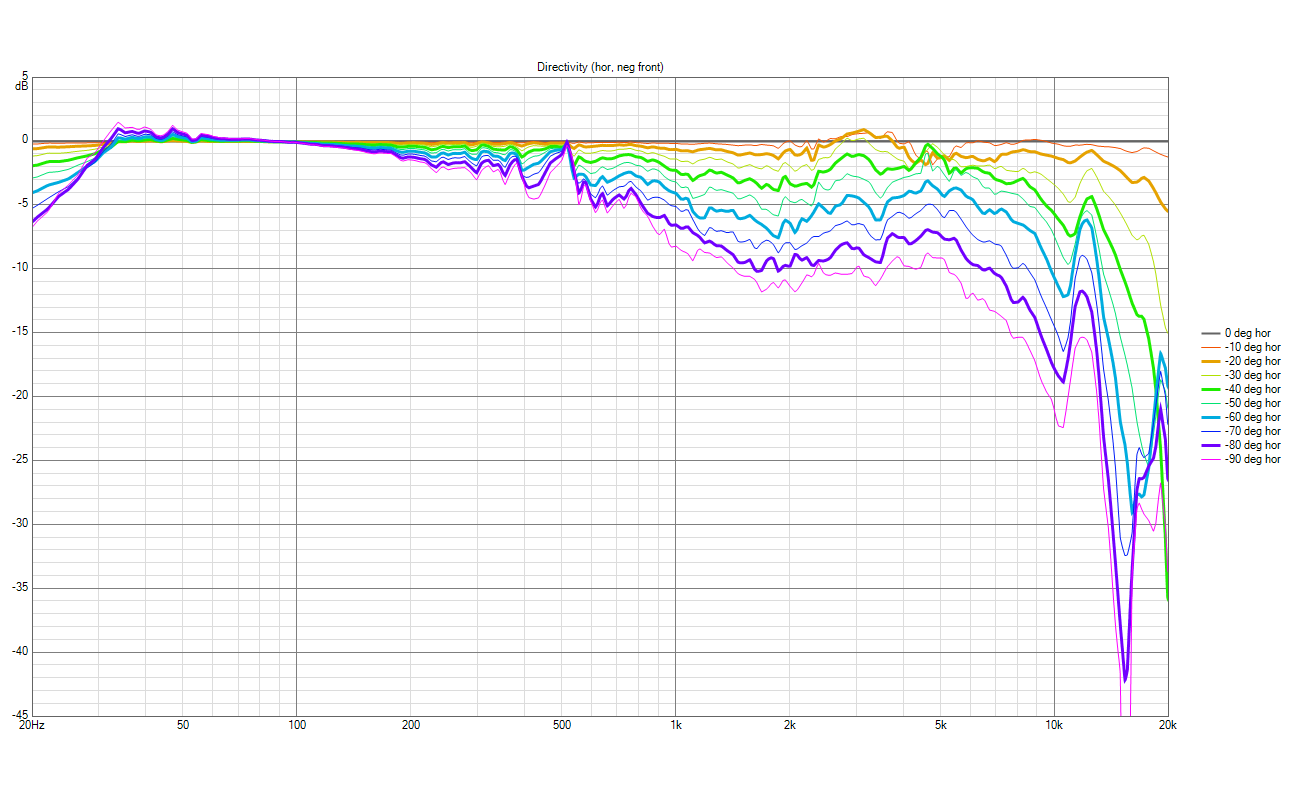Select the '-50 deg hor' legend label

1252,403
